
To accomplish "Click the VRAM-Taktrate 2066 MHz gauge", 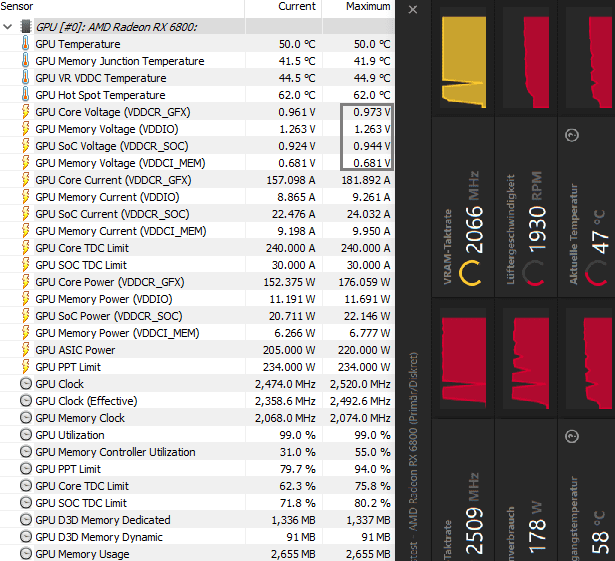I will click(470, 273).
